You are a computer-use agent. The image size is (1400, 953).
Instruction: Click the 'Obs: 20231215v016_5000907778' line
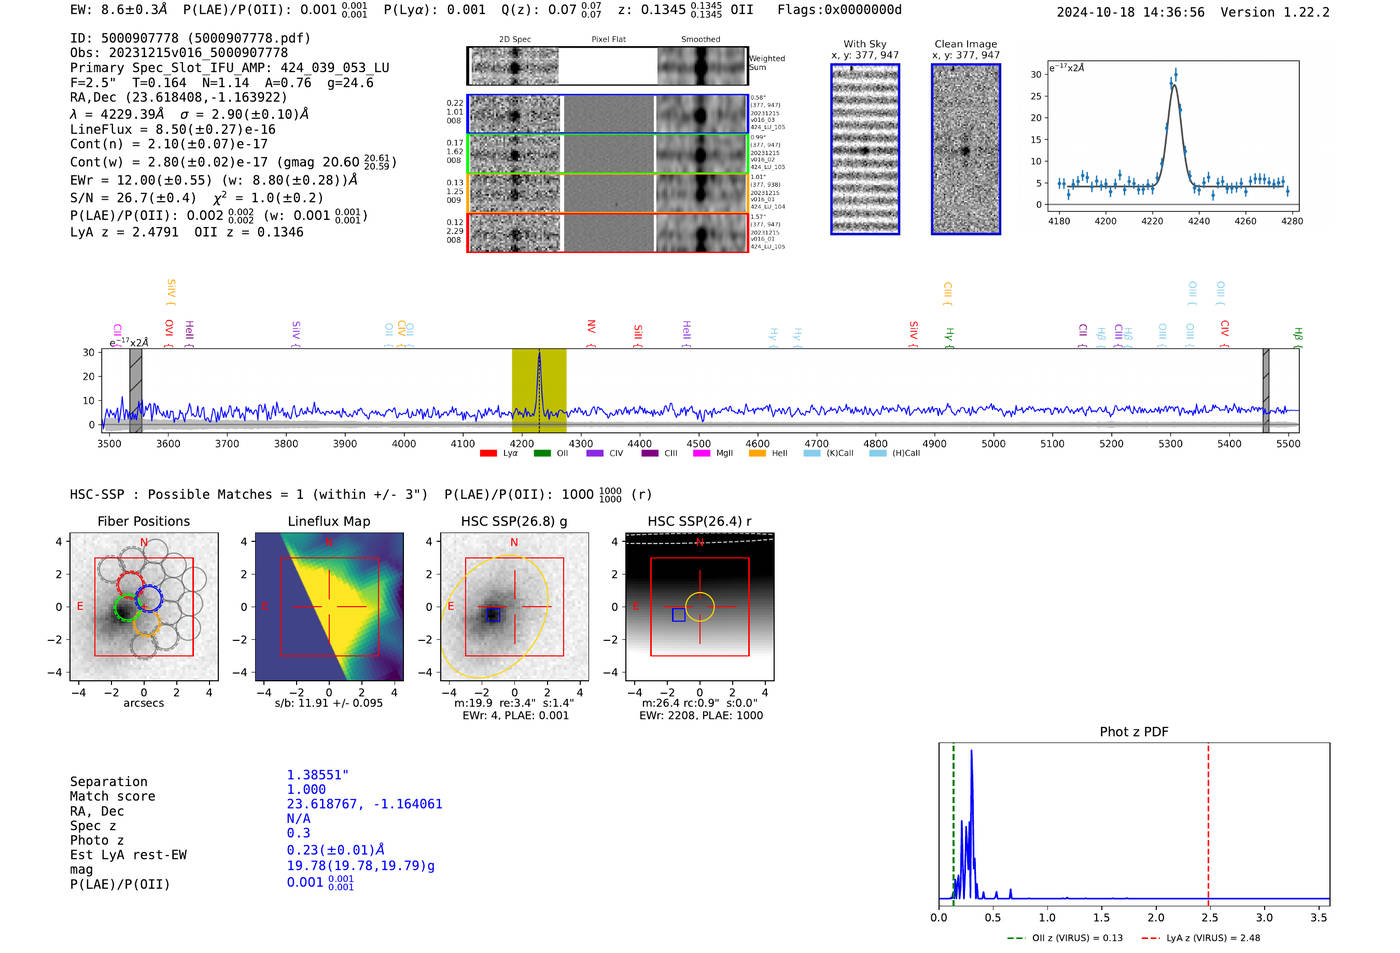(x=179, y=52)
